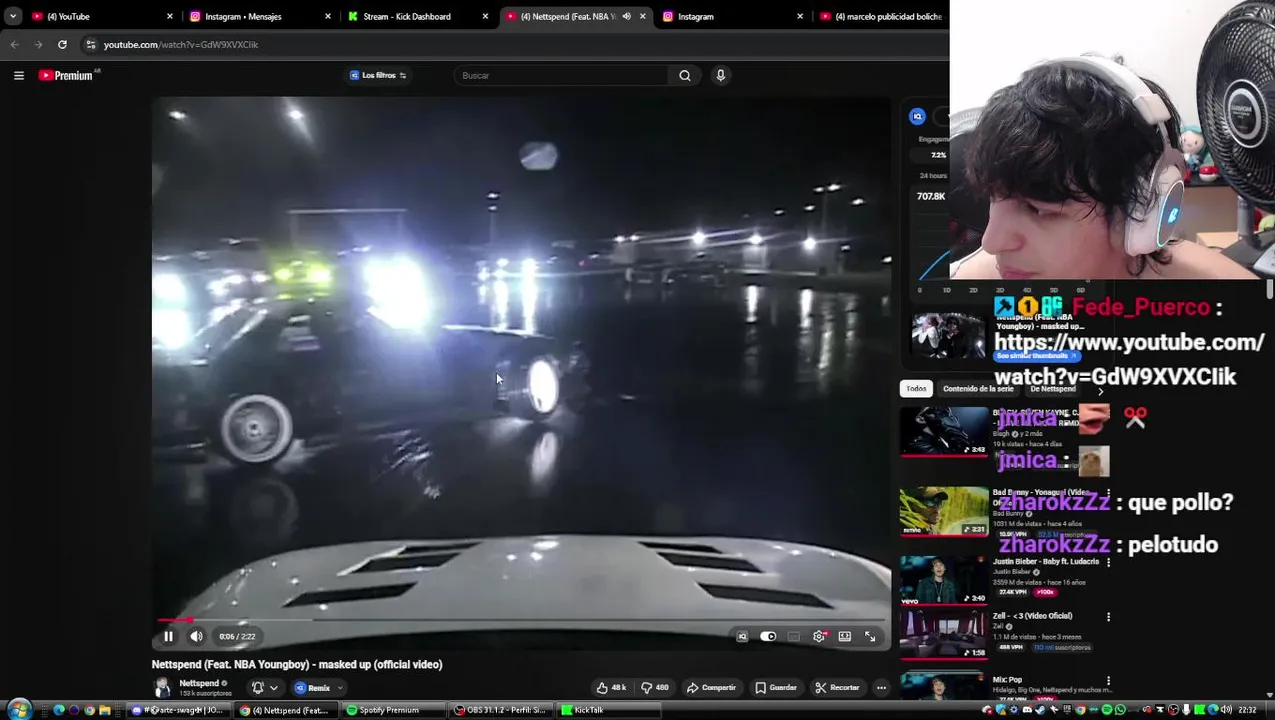The height and width of the screenshot is (720, 1275).
Task: Open File Explorer pinned taskbar icon
Action: (104, 710)
